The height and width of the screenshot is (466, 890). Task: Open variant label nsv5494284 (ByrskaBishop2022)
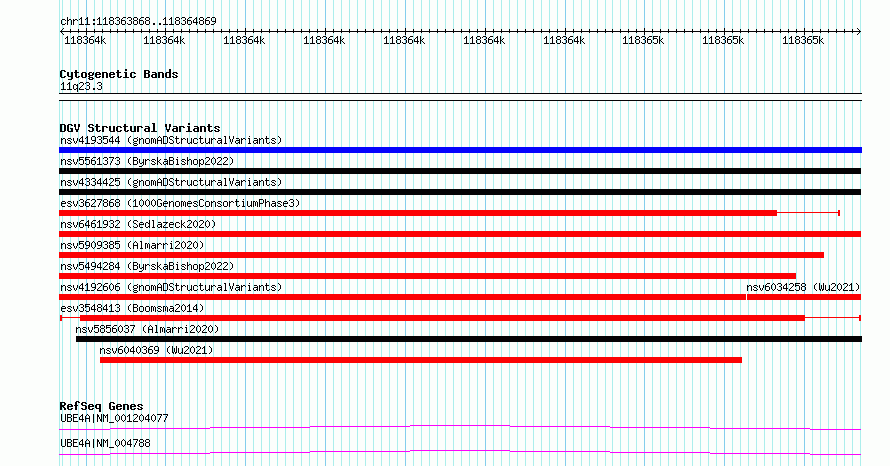(x=147, y=266)
